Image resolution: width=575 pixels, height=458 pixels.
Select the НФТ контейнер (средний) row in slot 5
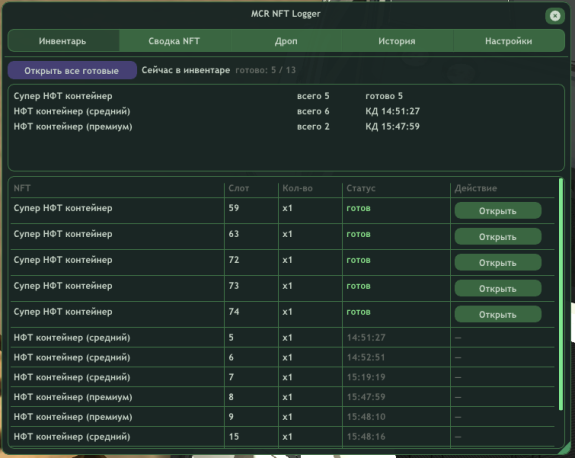click(x=282, y=338)
